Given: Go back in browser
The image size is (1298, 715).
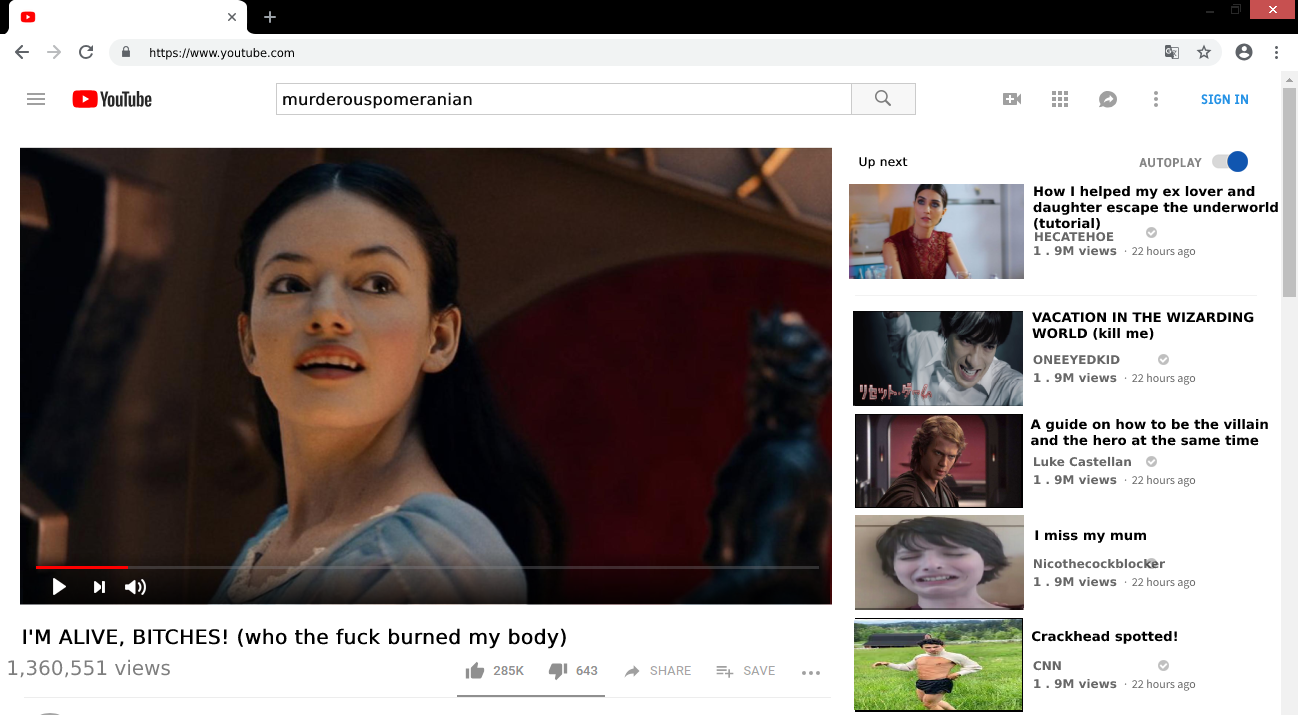Looking at the screenshot, I should (22, 52).
